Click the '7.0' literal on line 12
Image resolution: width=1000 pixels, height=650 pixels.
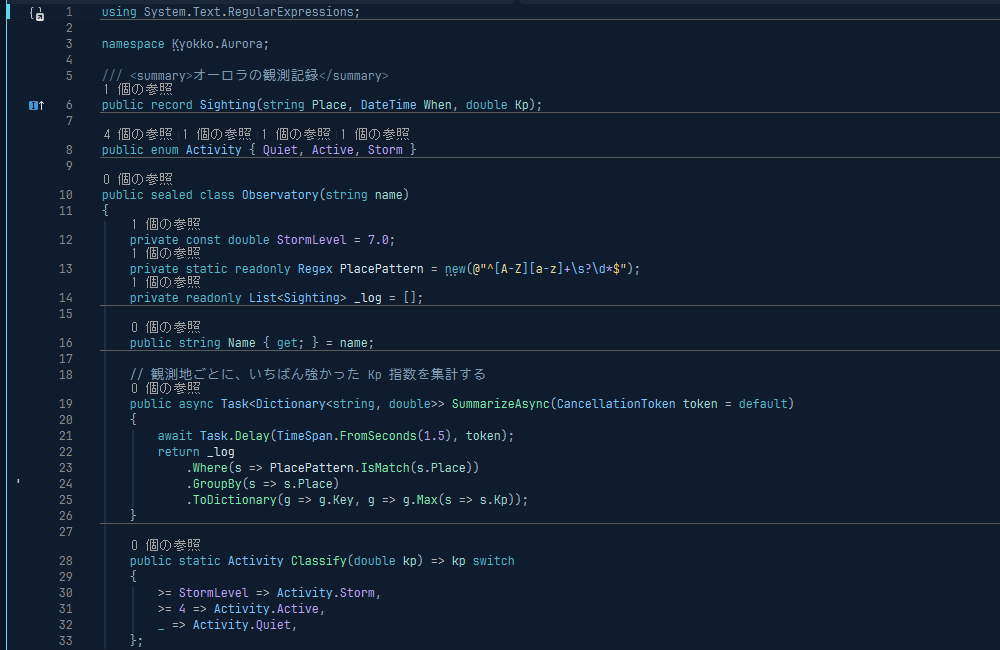[378, 240]
